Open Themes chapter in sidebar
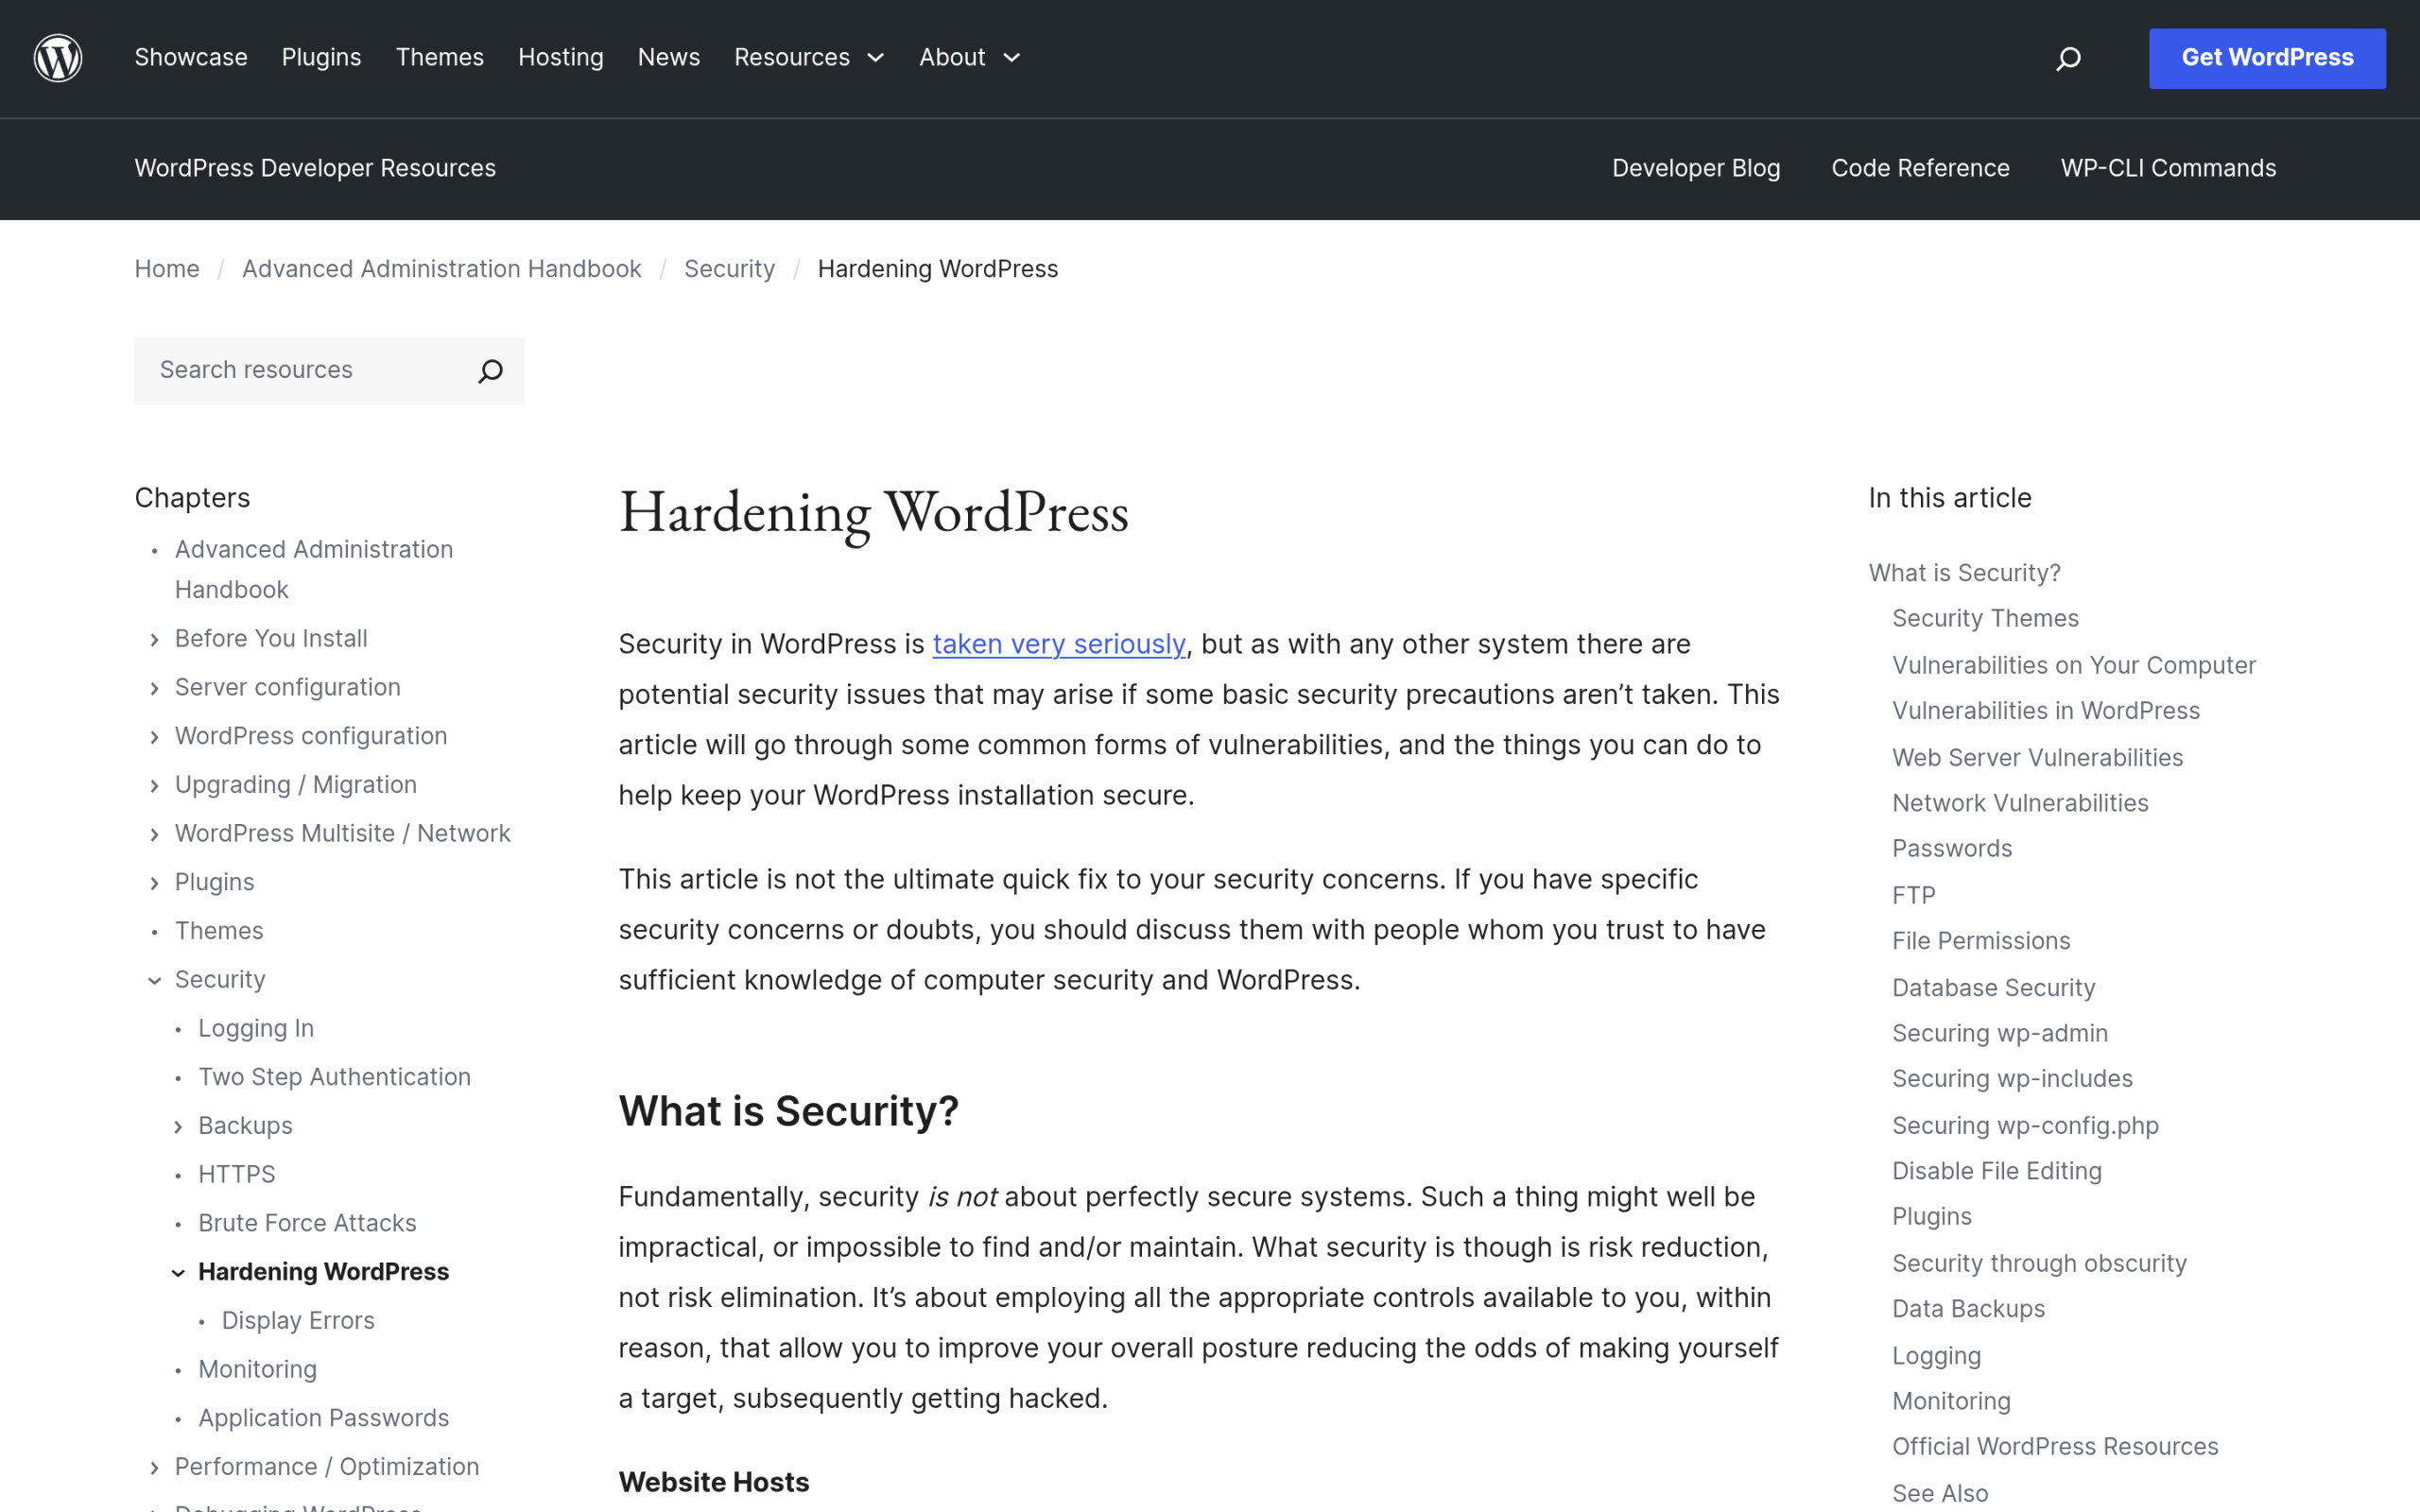 point(219,931)
